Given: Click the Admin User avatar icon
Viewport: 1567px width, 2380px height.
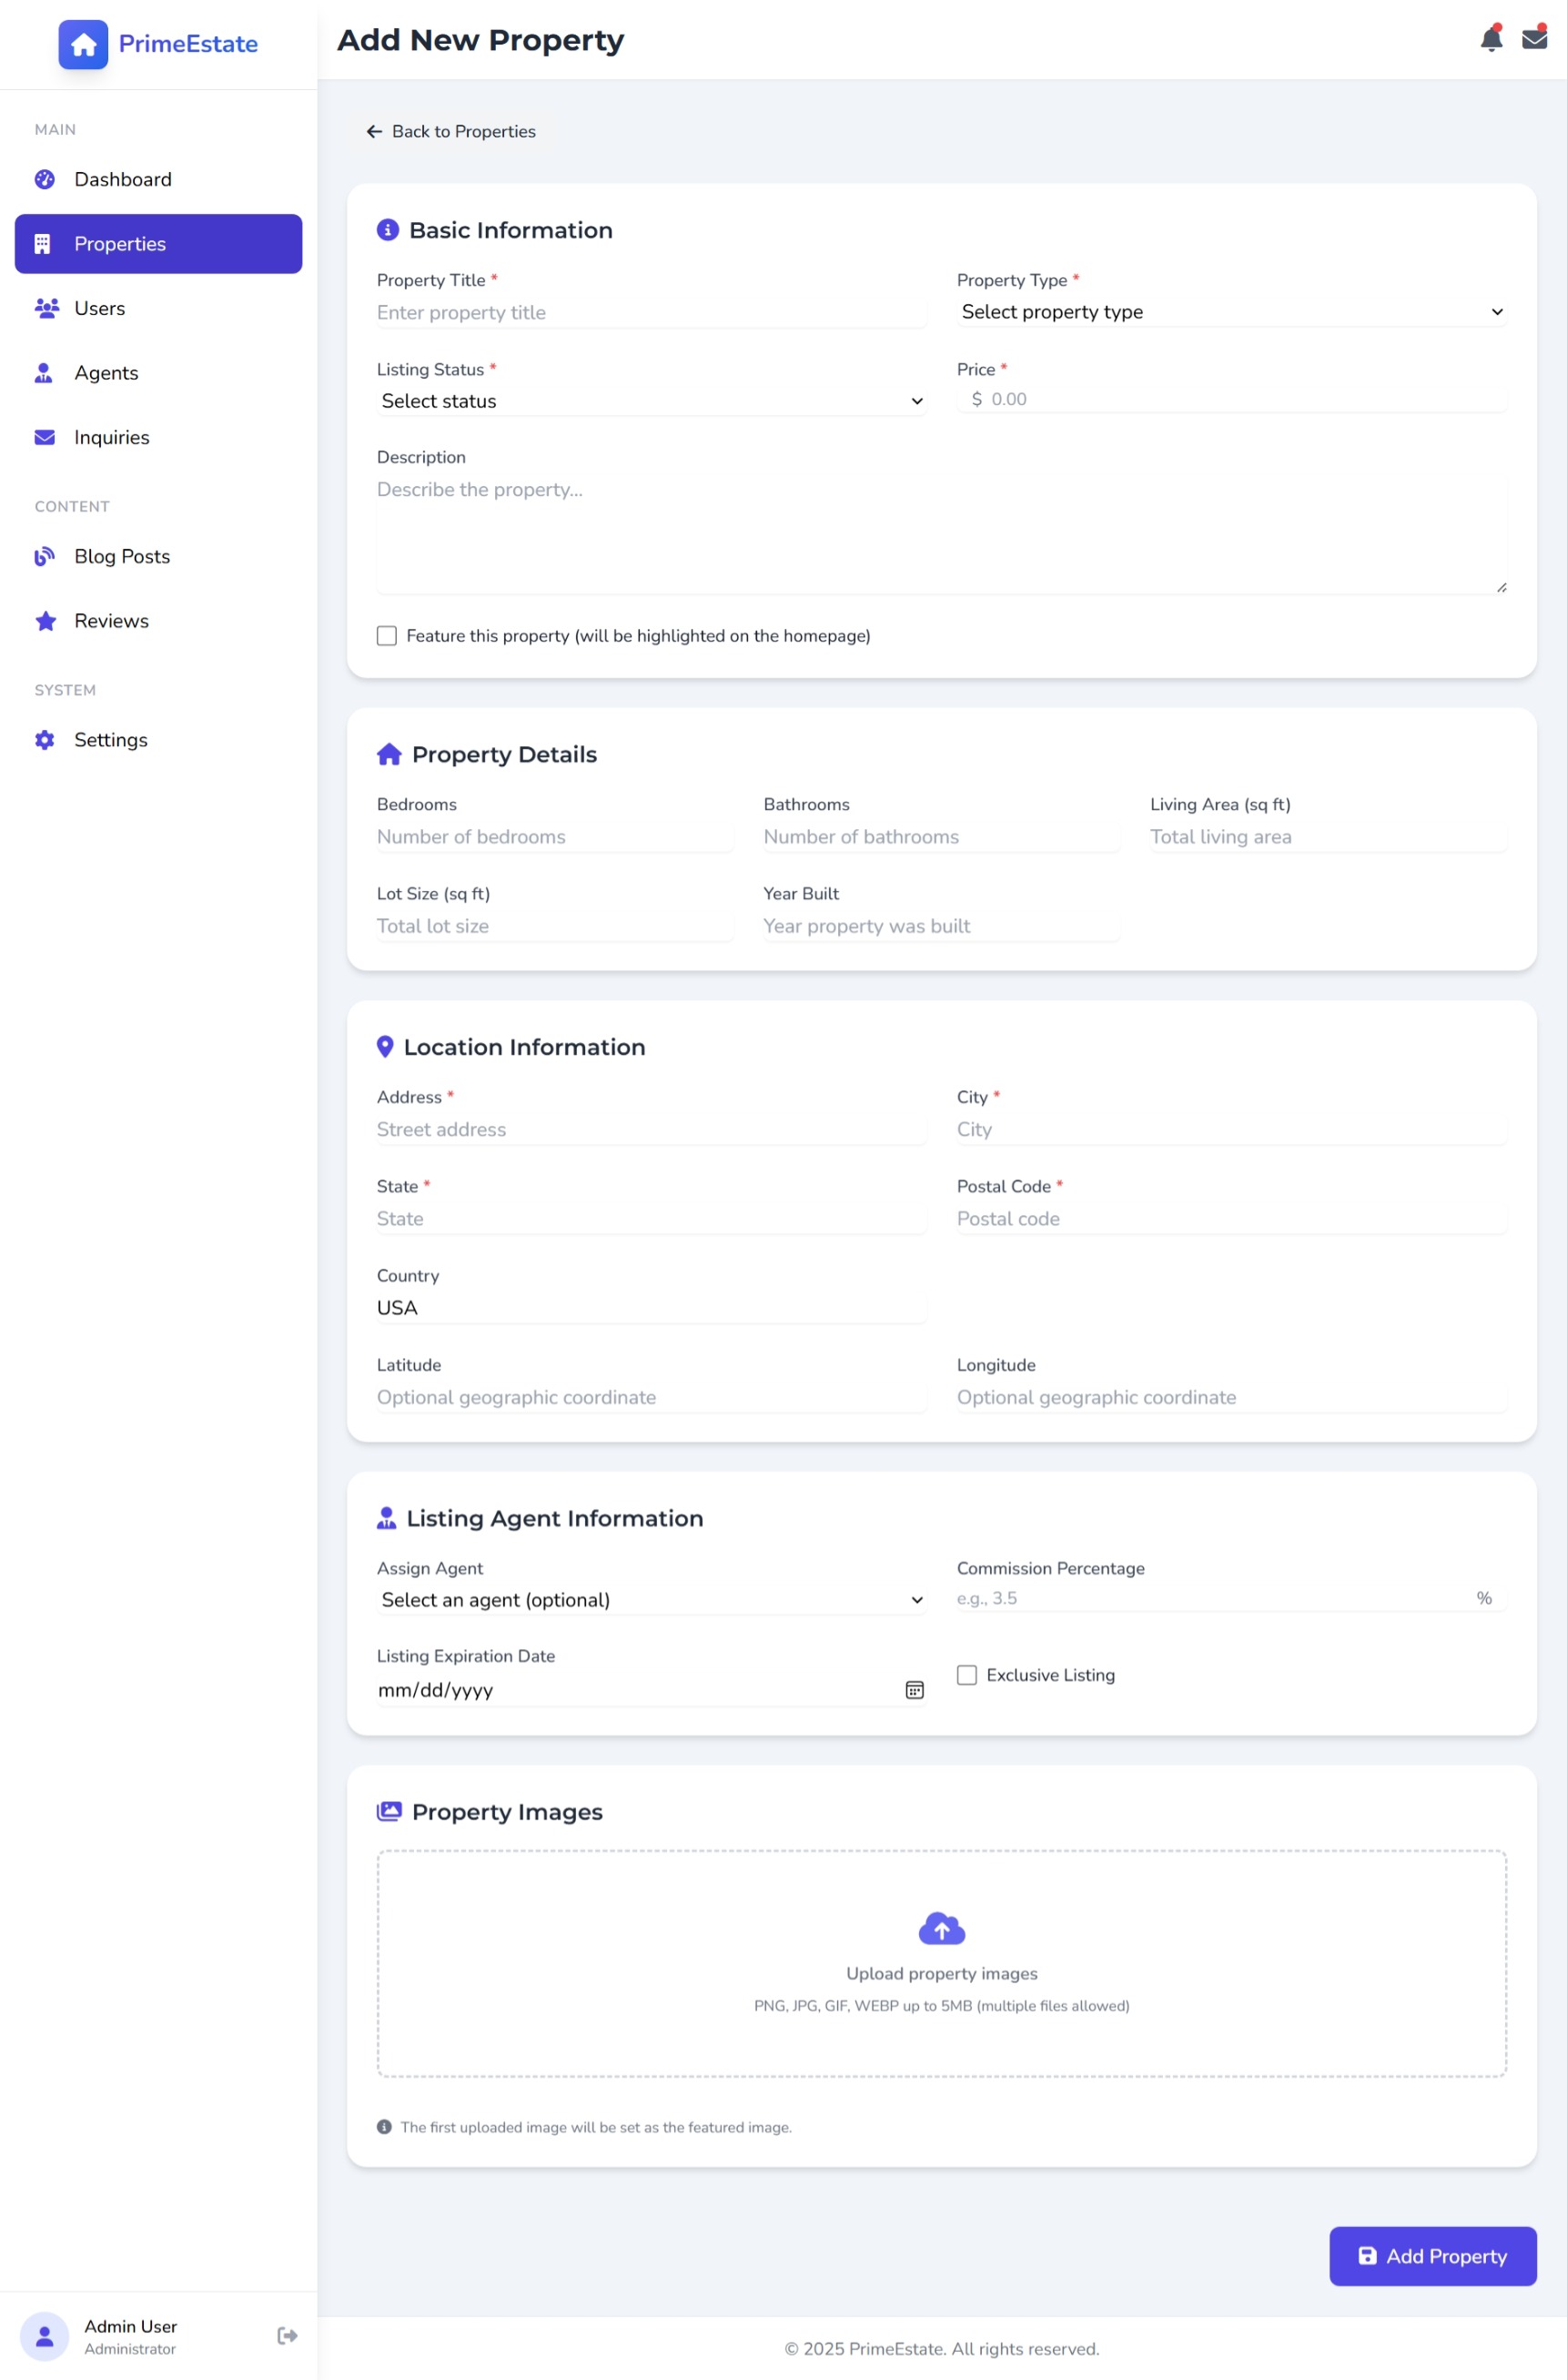Looking at the screenshot, I should (x=45, y=2336).
